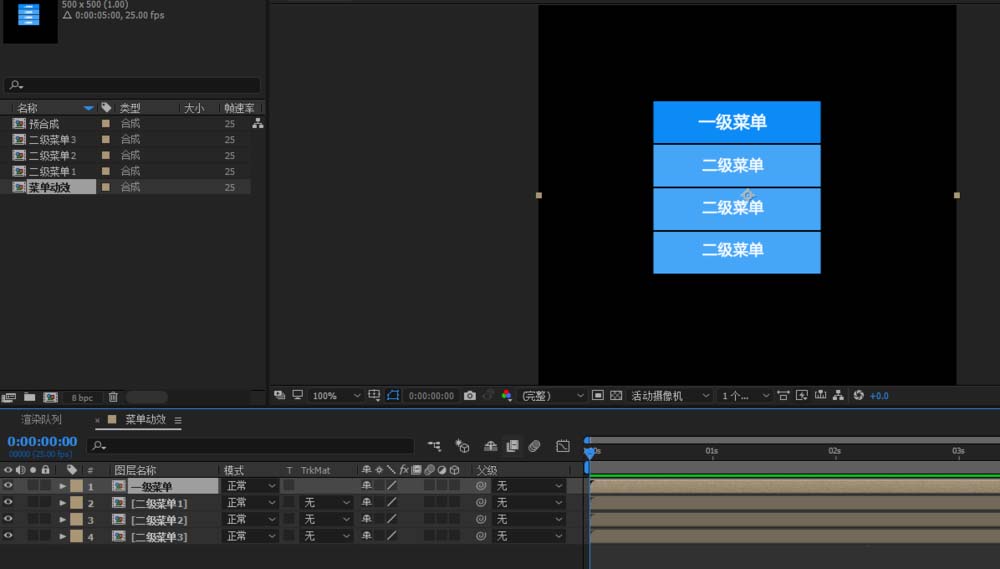The image size is (1000, 569).
Task: Toggle frame blending enable icon
Action: coord(512,446)
